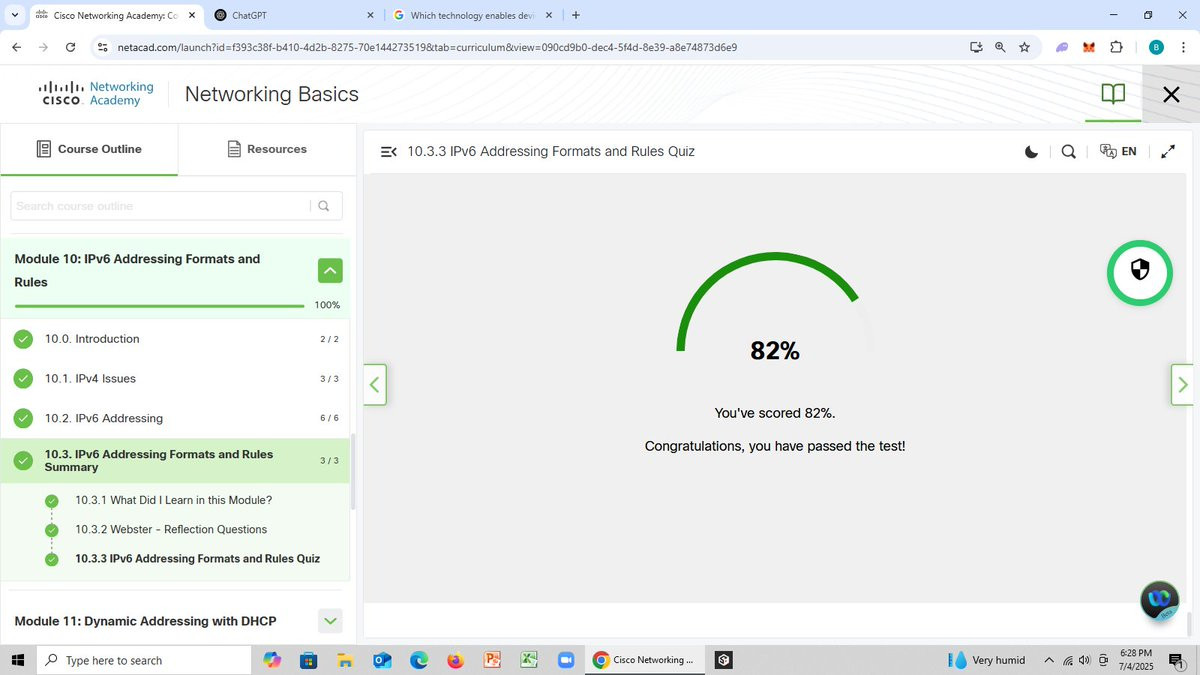Expand Module 11 Dynamic Addressing with DHCP
This screenshot has height=675, width=1200.
click(330, 621)
